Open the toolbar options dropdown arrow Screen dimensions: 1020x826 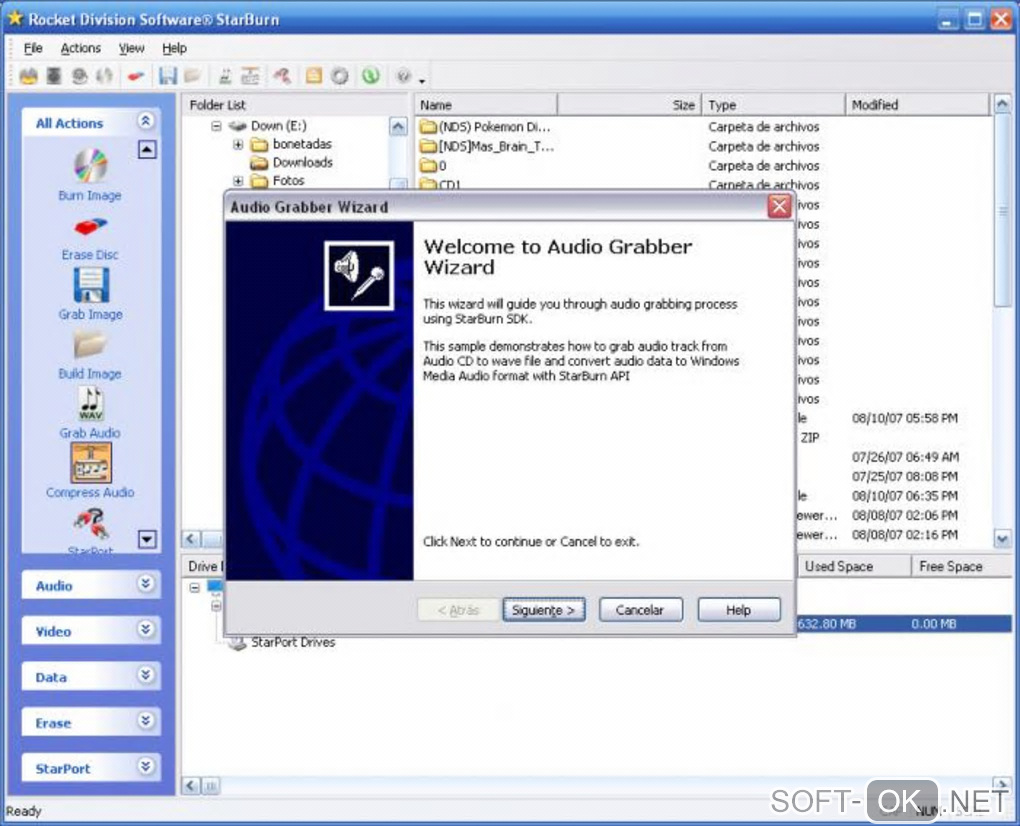(x=422, y=81)
